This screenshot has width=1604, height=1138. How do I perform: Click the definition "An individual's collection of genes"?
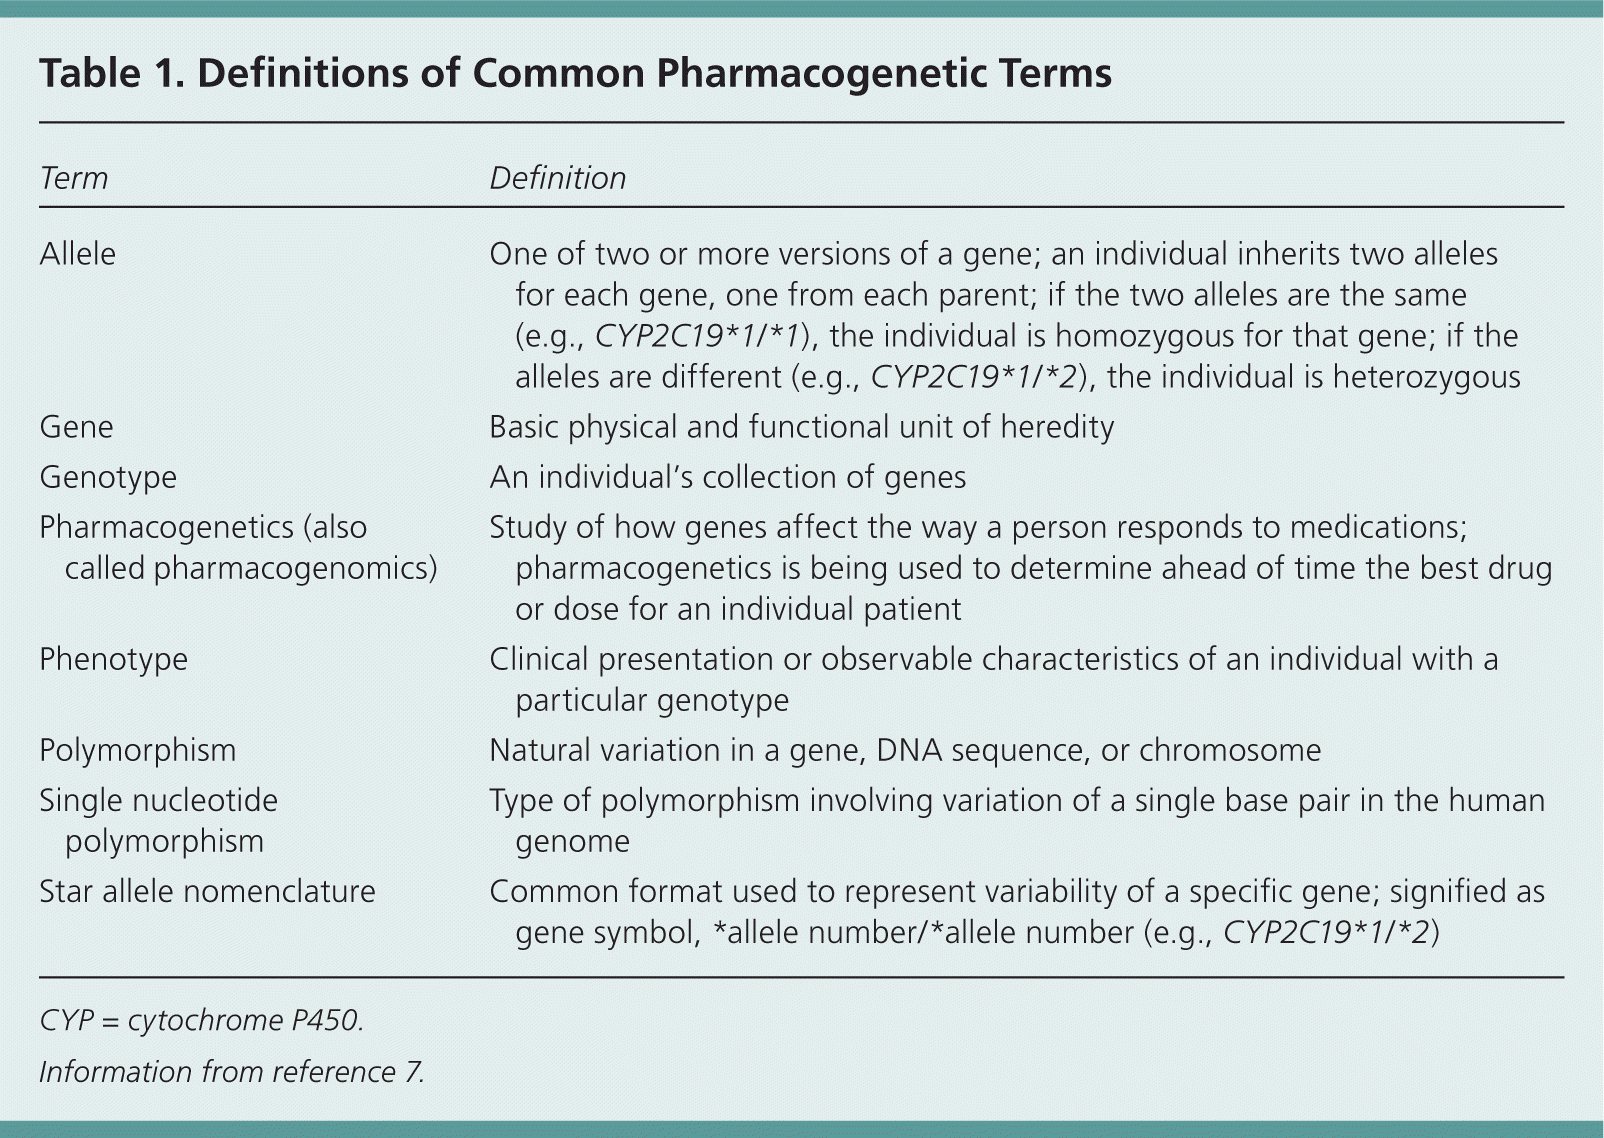[x=727, y=477]
